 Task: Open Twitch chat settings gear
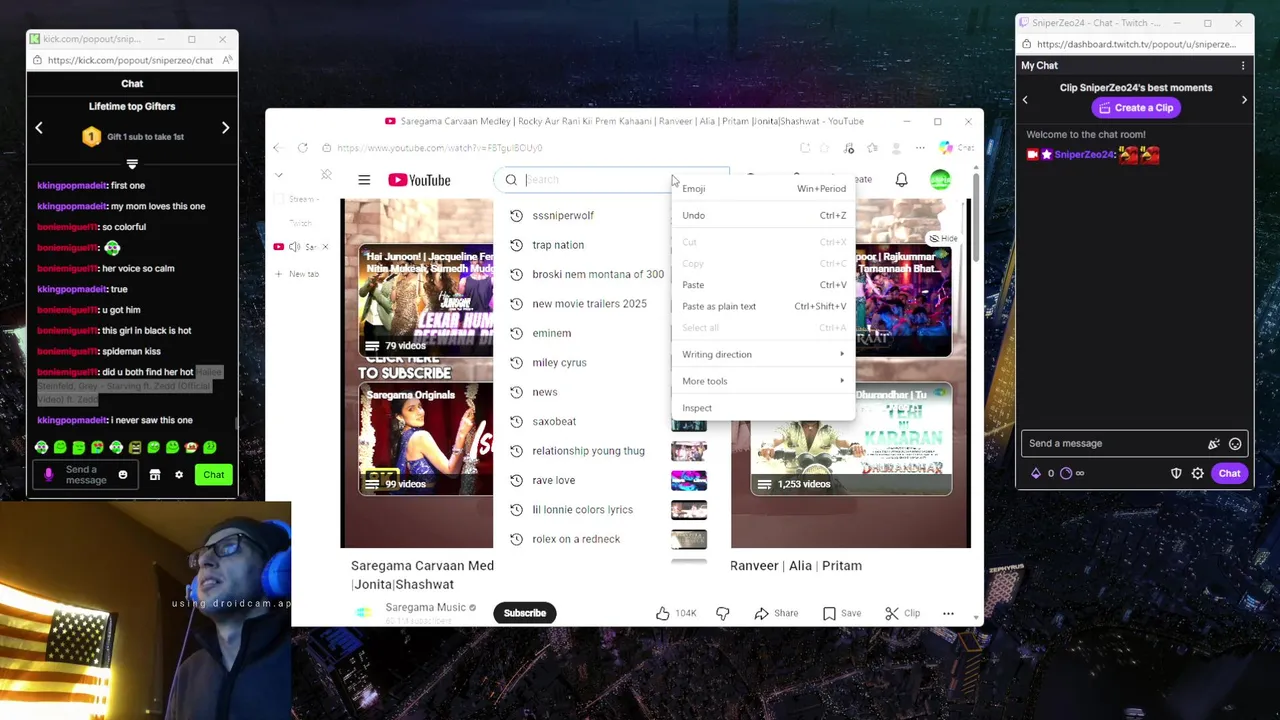pos(1198,474)
